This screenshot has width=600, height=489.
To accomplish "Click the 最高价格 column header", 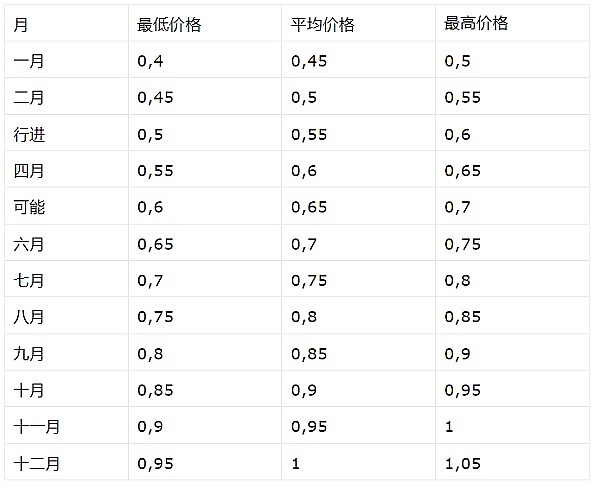I will 476,24.
